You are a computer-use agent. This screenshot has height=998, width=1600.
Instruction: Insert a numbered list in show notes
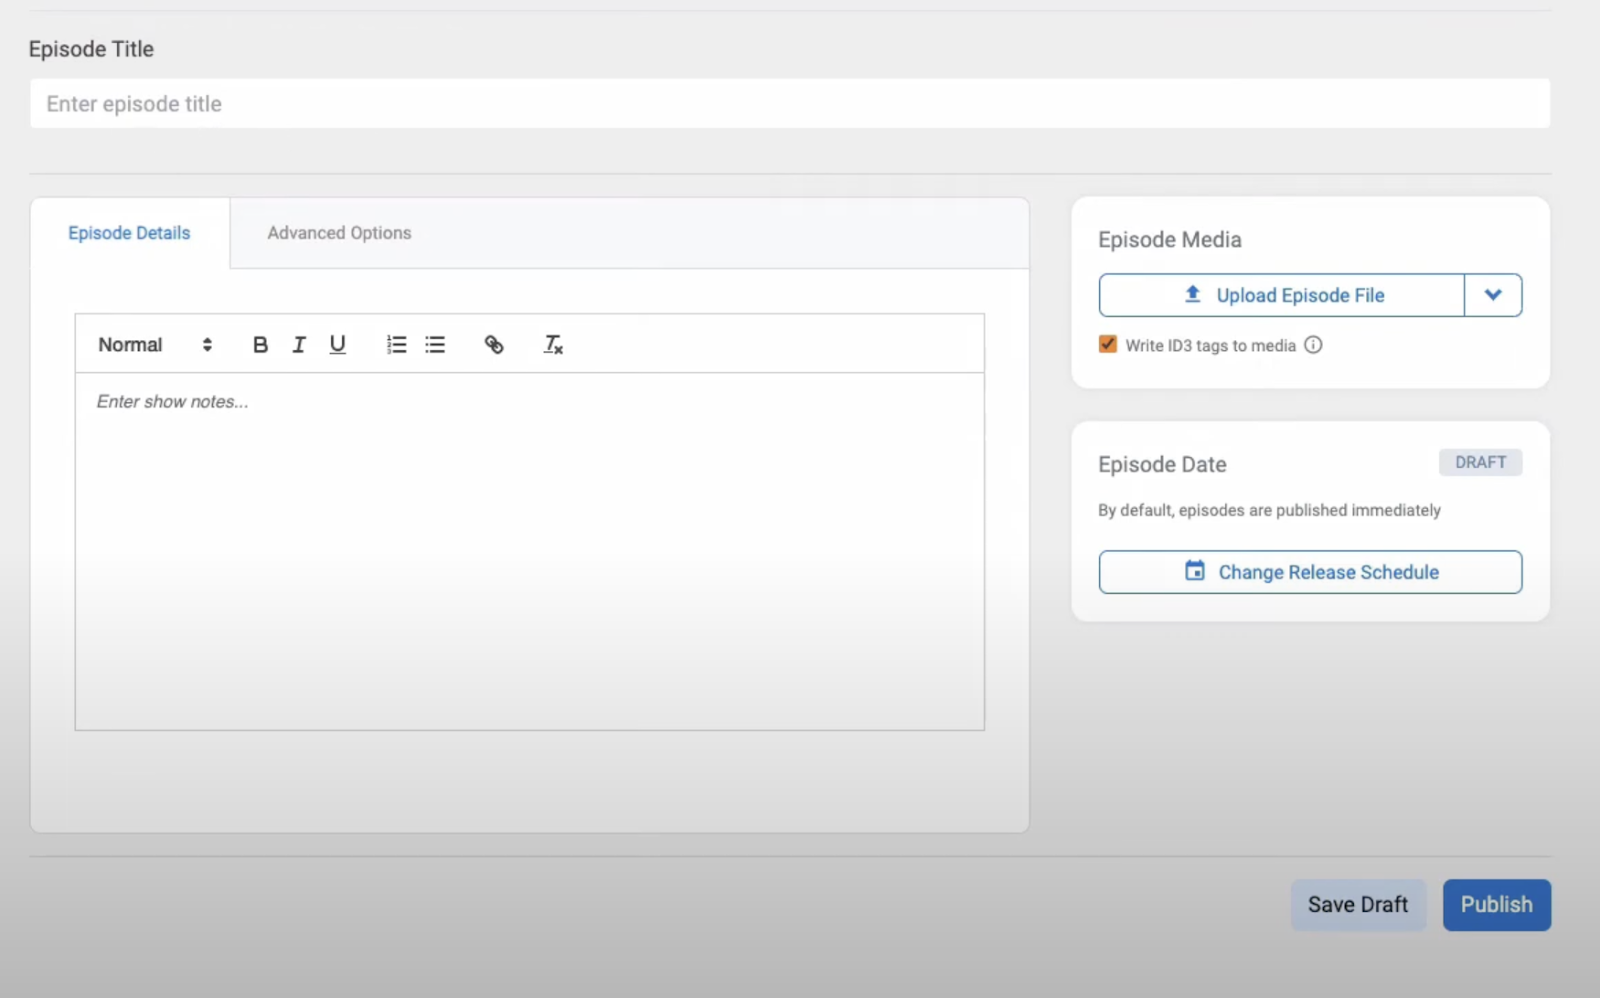coord(396,345)
